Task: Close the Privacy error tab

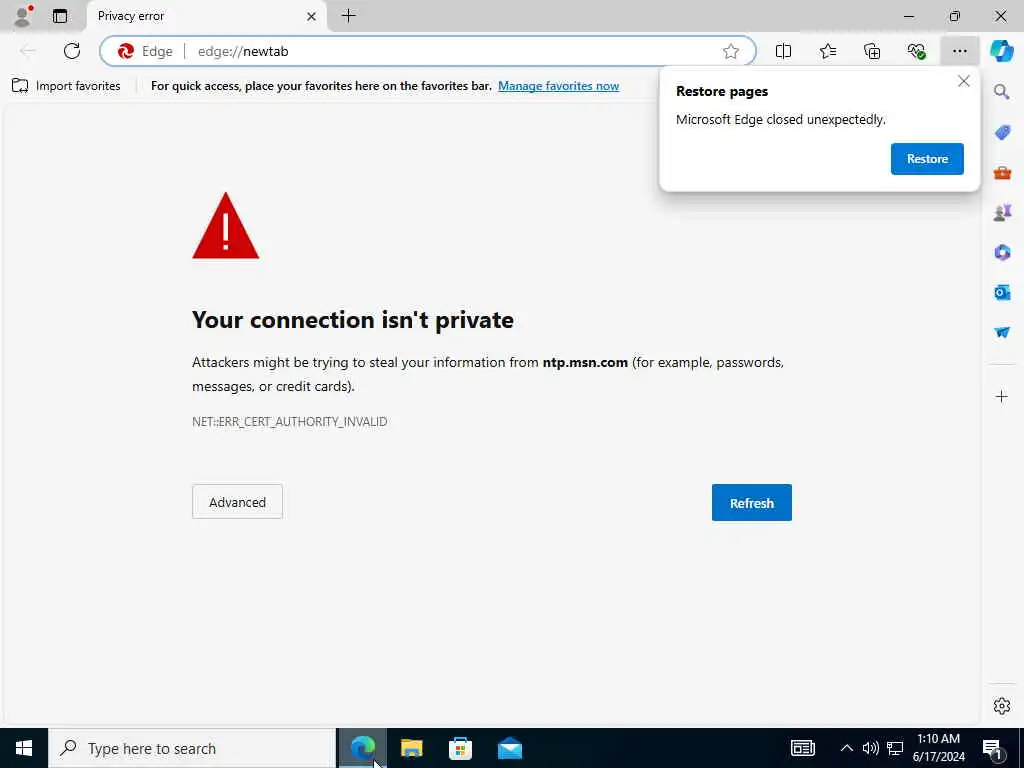Action: tap(312, 16)
